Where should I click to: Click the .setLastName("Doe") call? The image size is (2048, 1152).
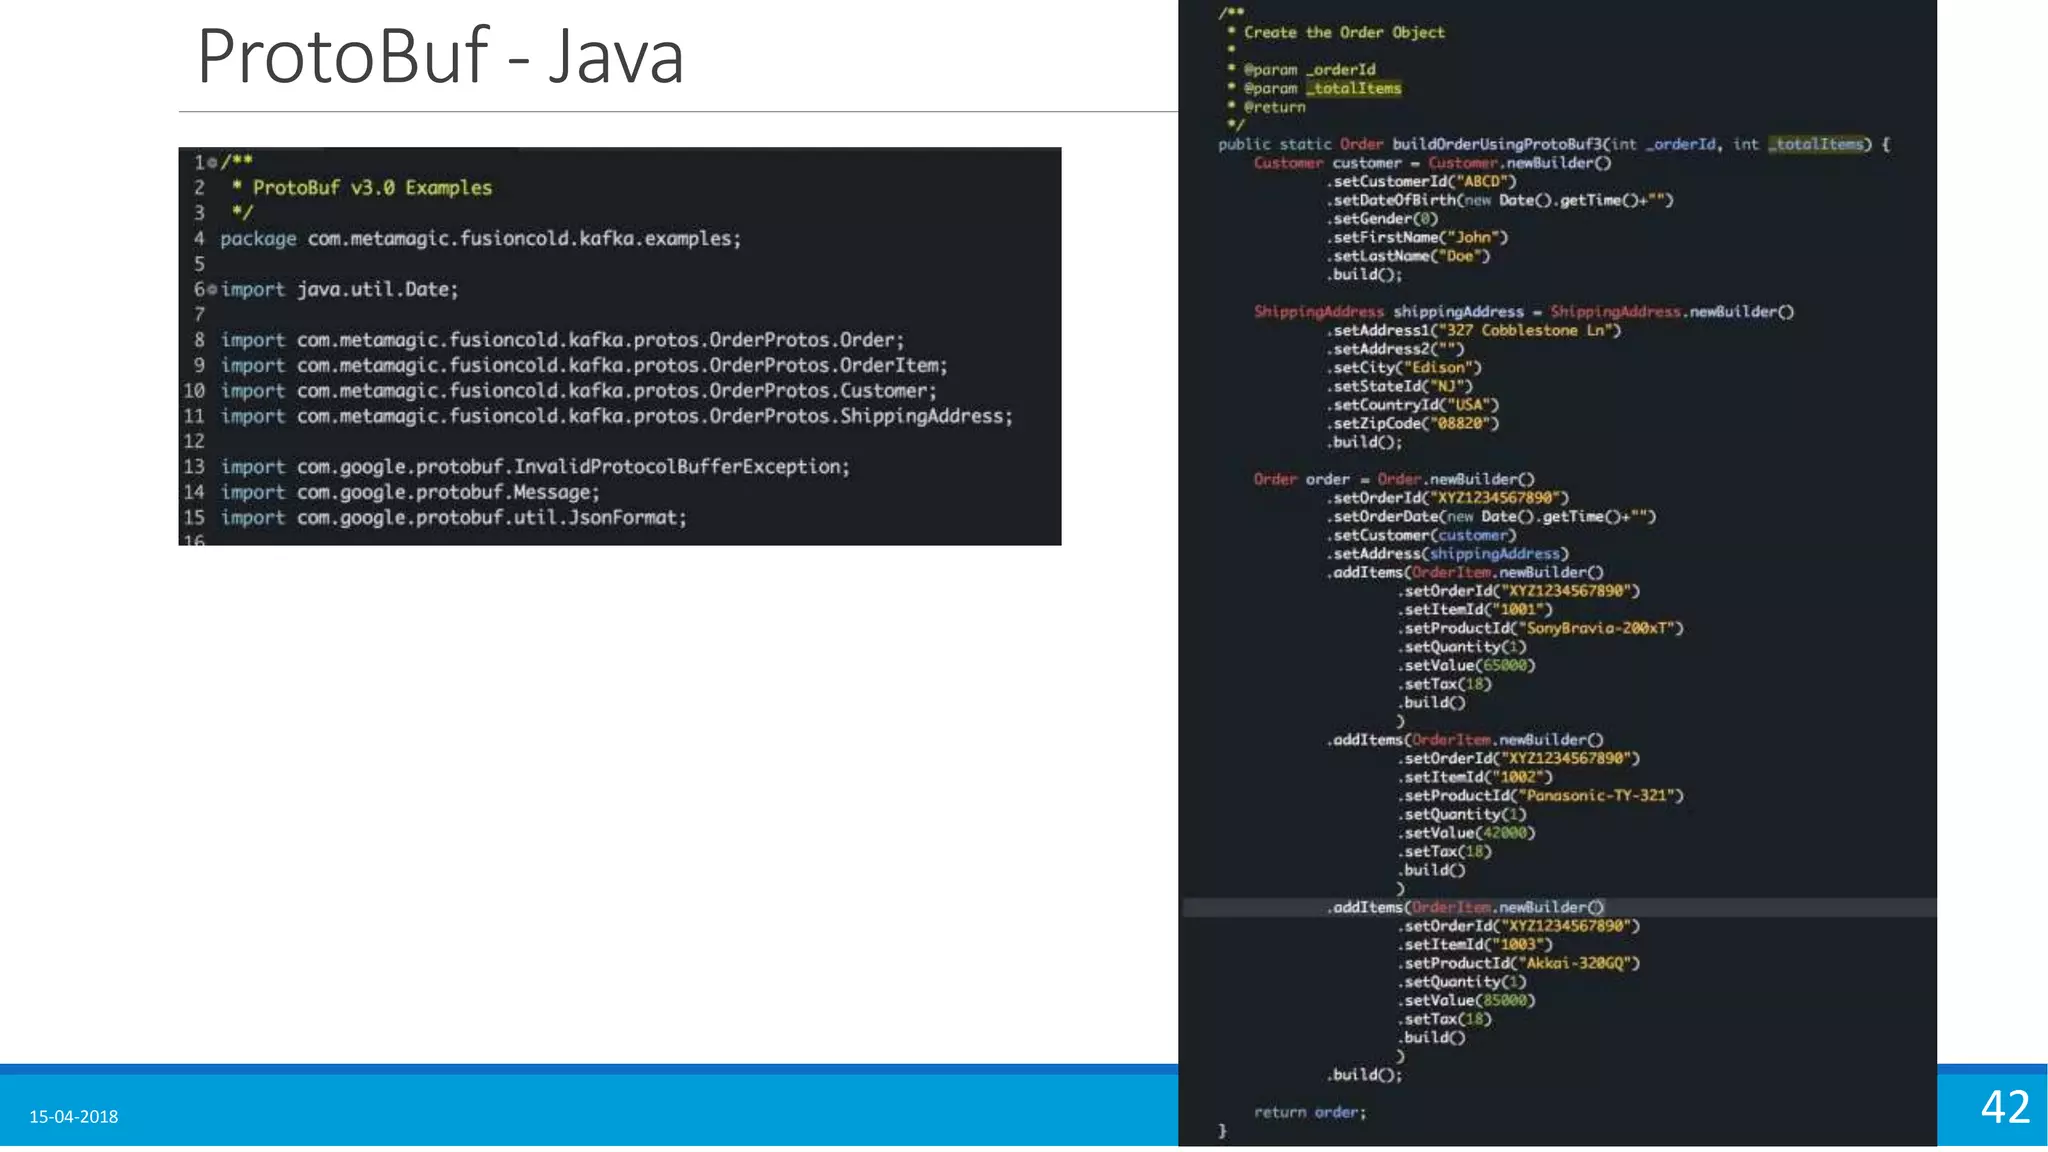coord(1409,256)
